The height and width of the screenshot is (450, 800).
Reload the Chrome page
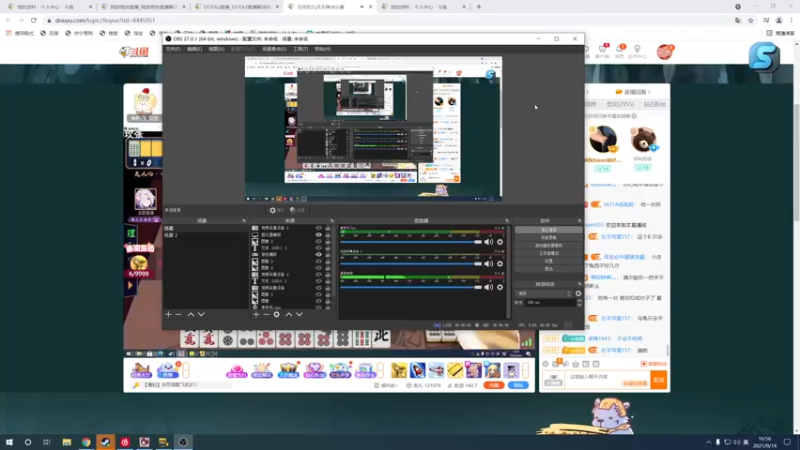[x=34, y=20]
